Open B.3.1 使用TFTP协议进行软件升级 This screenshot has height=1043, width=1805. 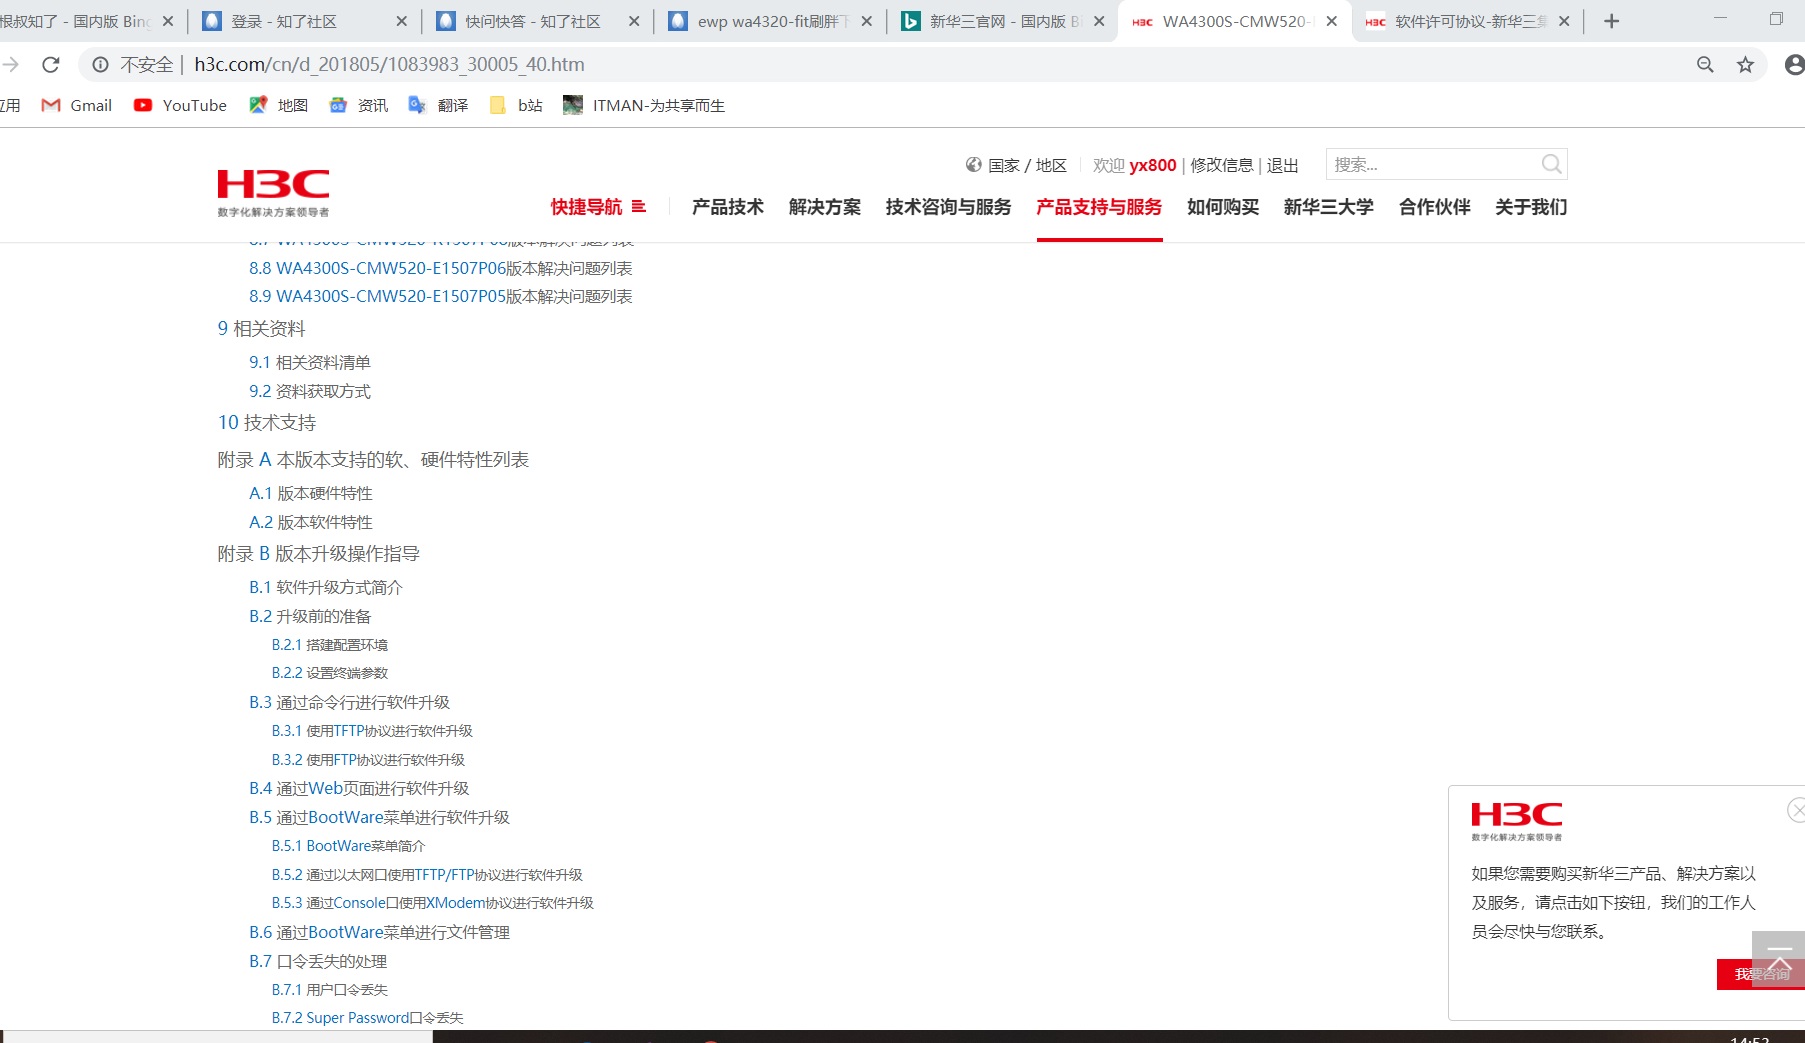point(372,731)
